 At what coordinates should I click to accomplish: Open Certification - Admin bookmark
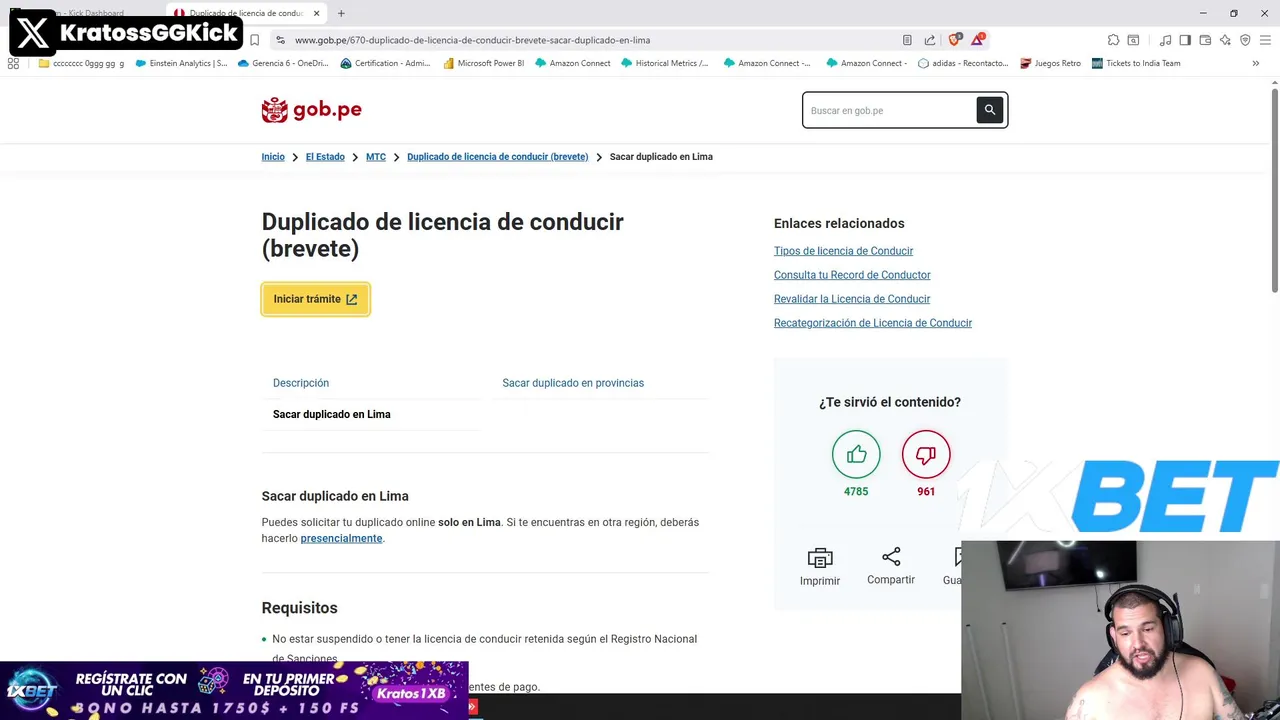pyautogui.click(x=385, y=63)
